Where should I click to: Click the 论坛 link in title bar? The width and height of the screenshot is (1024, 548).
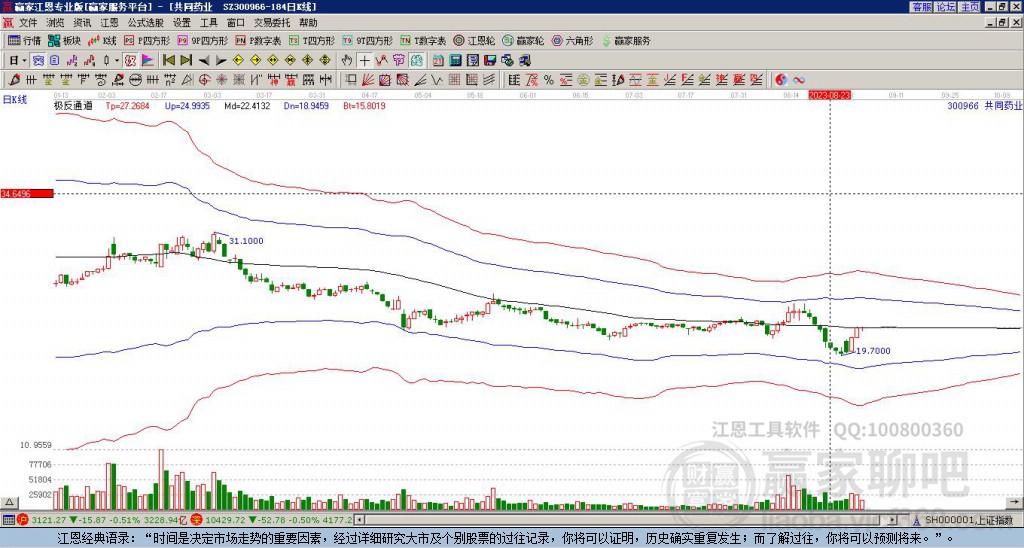pyautogui.click(x=945, y=7)
